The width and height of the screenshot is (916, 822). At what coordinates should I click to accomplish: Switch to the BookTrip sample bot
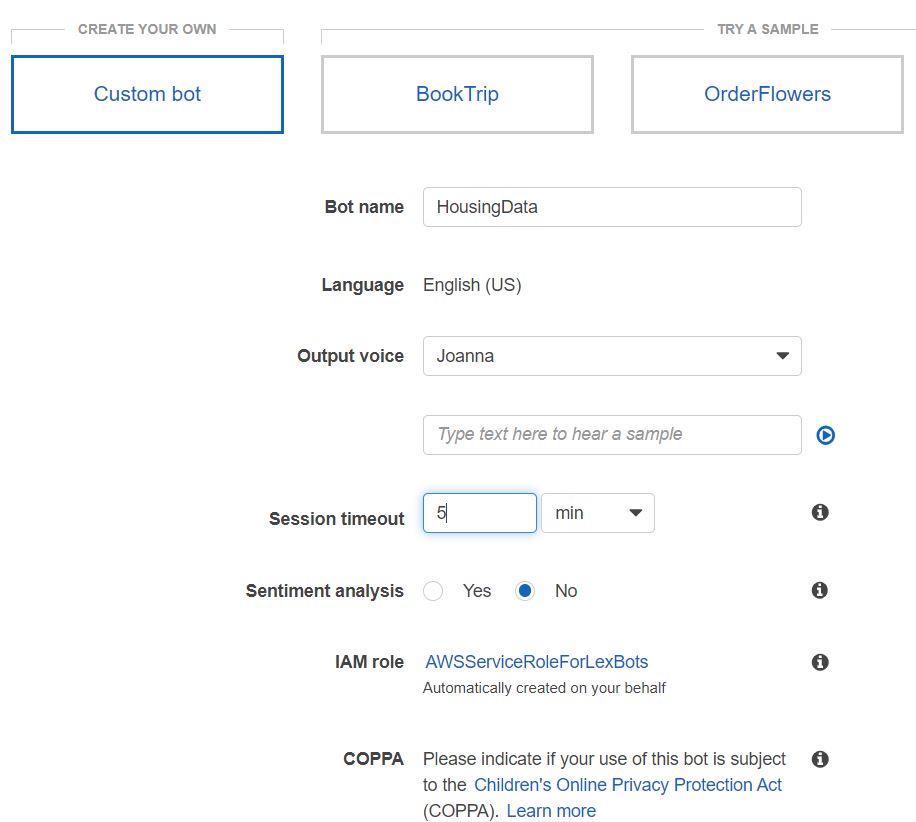pos(457,94)
